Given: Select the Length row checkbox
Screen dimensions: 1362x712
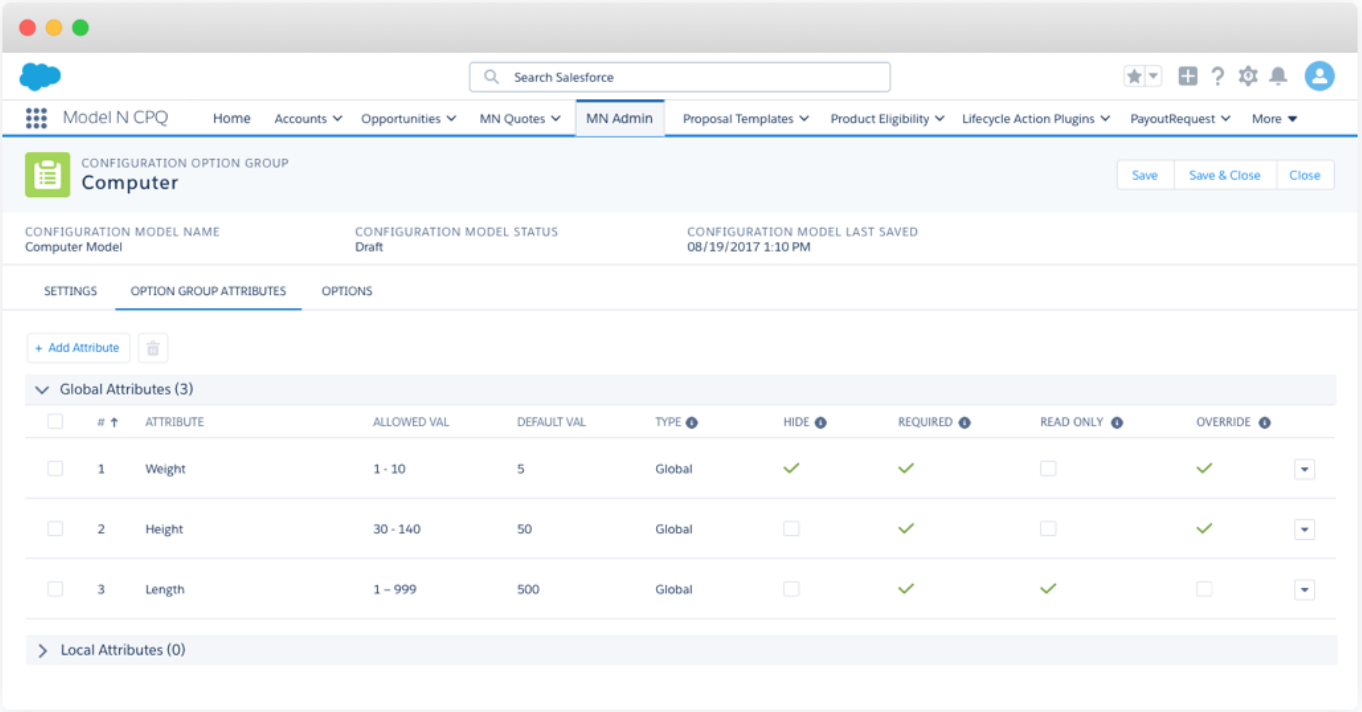Looking at the screenshot, I should point(55,589).
